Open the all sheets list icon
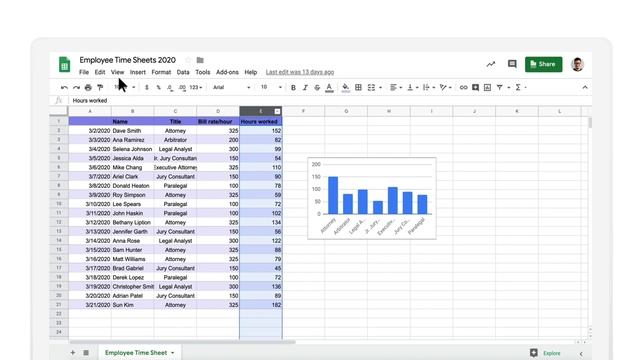 click(x=86, y=353)
